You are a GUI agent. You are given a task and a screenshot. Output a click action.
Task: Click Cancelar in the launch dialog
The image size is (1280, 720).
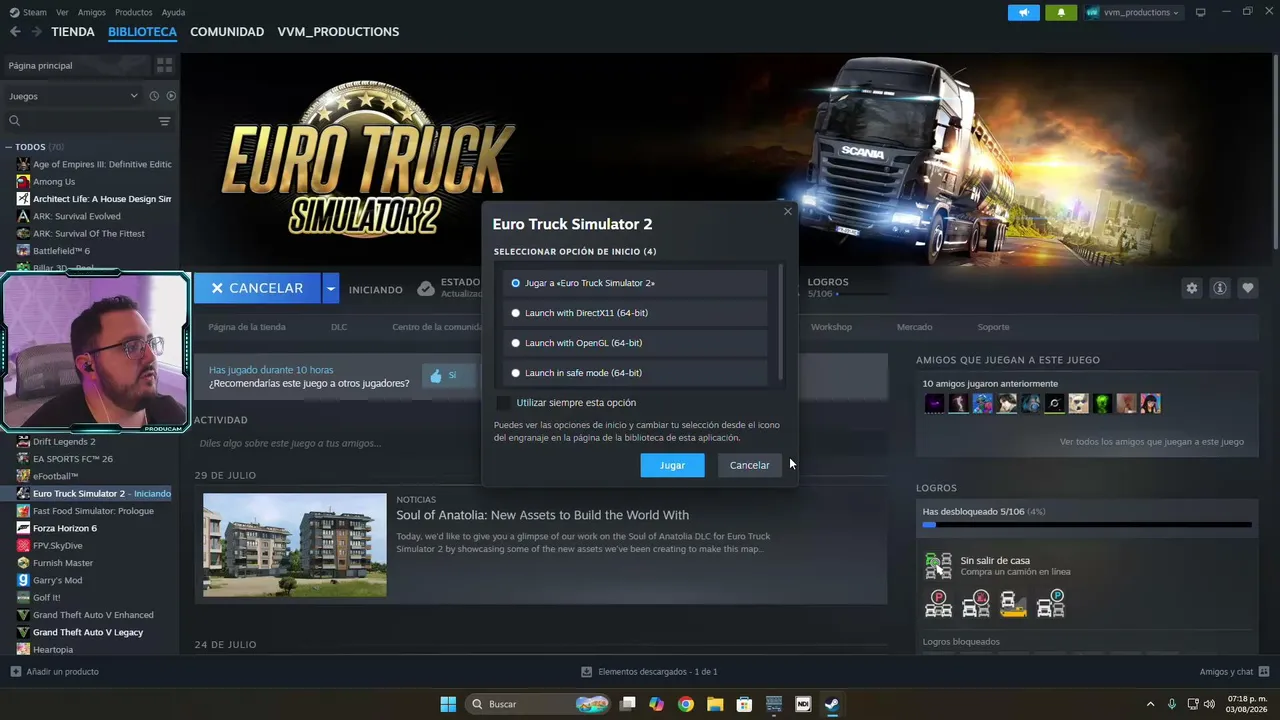click(x=749, y=465)
